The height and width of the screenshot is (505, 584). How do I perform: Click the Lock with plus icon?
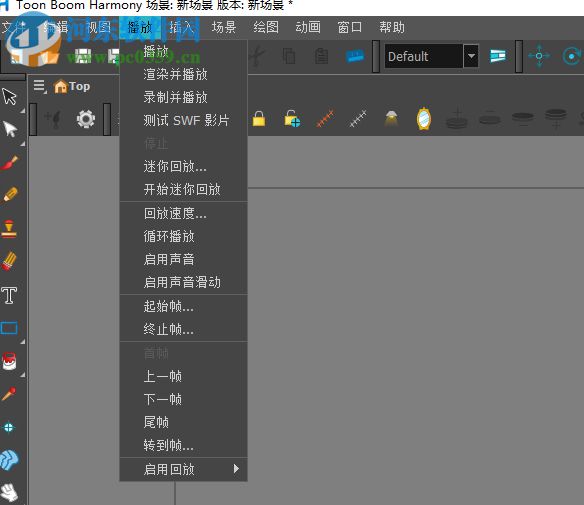[292, 119]
